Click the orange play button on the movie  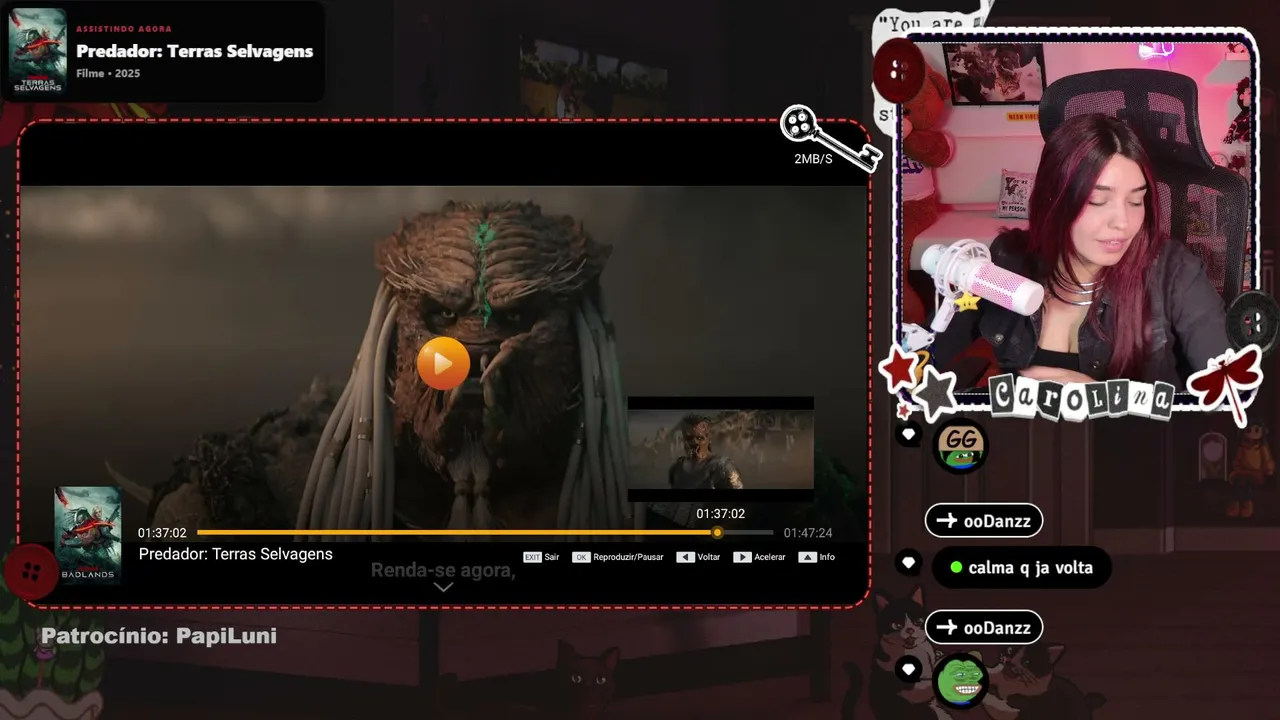pos(443,362)
